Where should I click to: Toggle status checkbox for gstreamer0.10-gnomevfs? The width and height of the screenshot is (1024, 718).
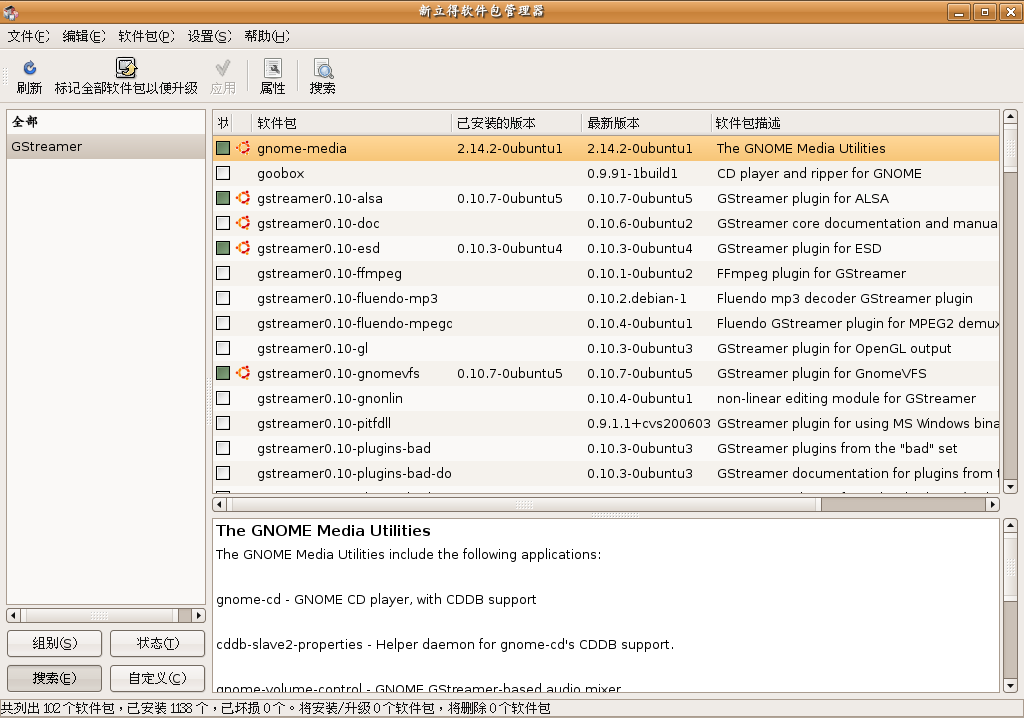tap(223, 373)
